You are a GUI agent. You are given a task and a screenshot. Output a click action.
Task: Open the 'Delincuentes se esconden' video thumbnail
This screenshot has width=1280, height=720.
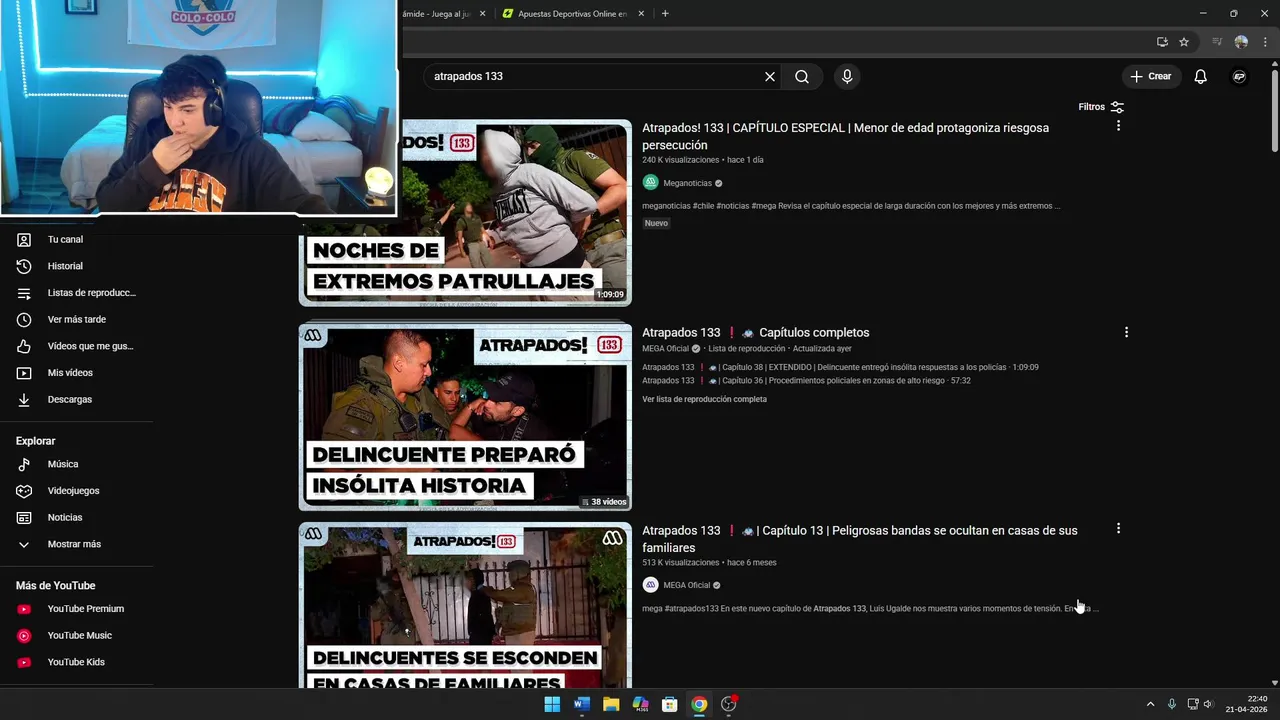(x=465, y=605)
